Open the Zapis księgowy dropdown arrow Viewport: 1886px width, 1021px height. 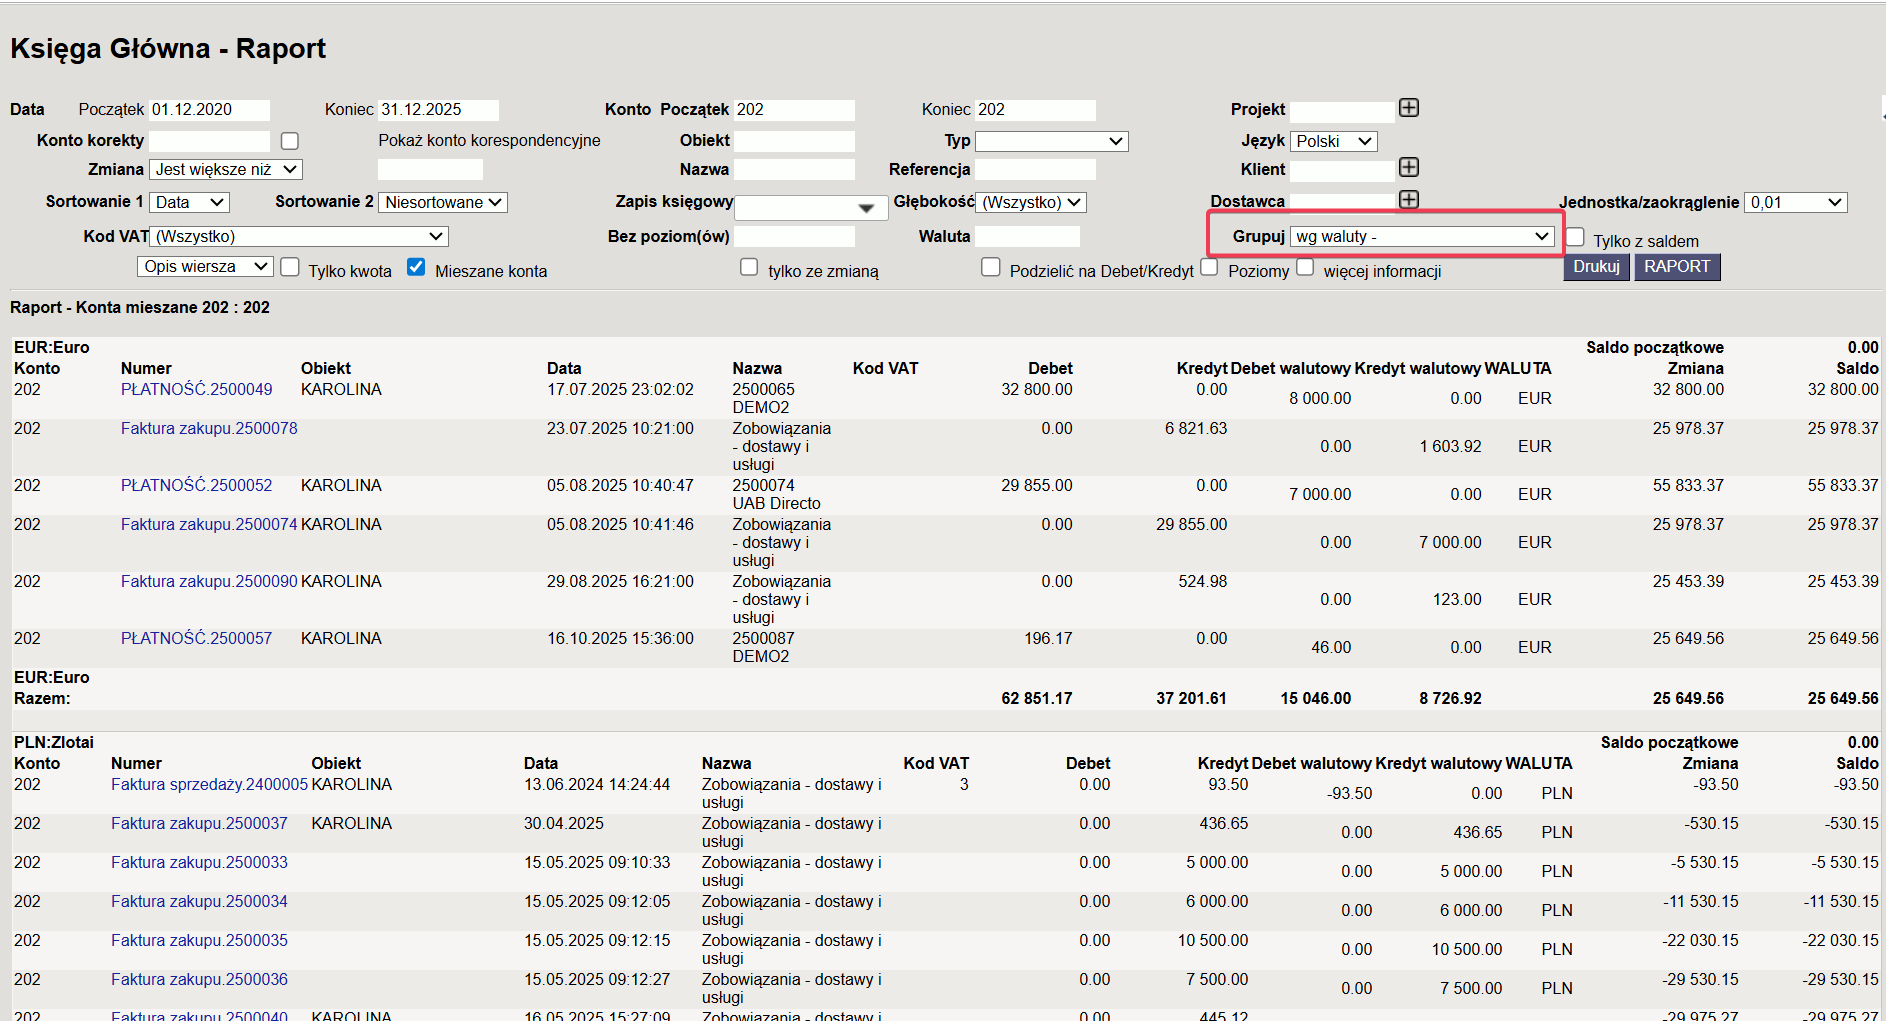(x=866, y=208)
